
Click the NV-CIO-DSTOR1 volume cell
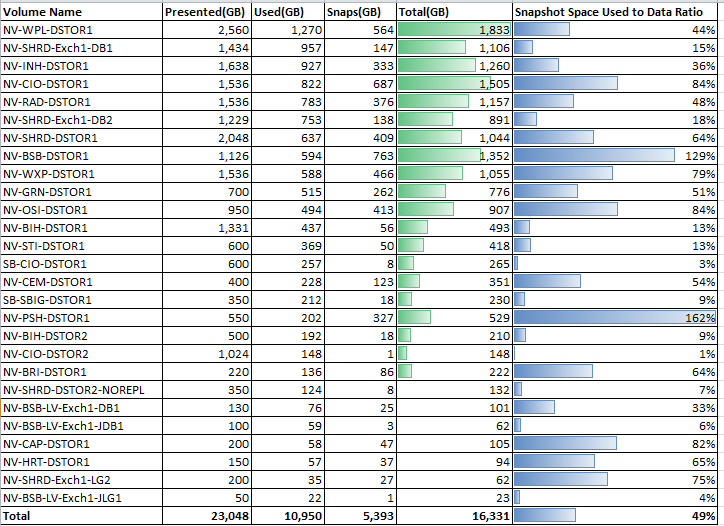82,84
